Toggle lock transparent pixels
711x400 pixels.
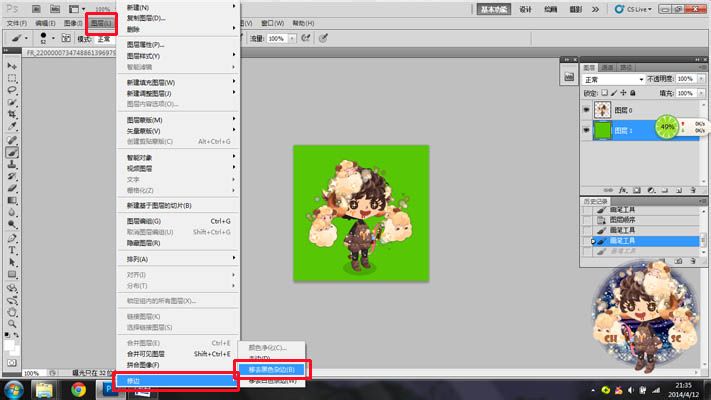tap(604, 93)
